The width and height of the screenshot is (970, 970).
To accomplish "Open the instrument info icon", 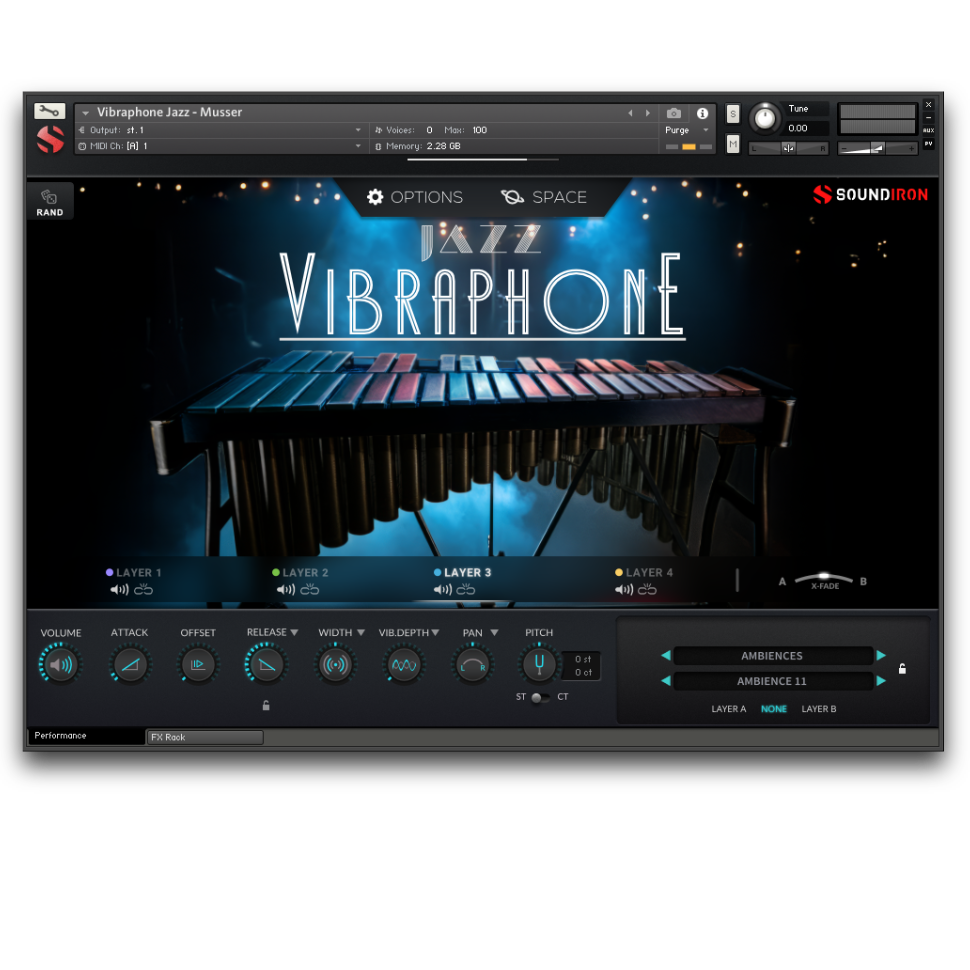I will coord(702,113).
